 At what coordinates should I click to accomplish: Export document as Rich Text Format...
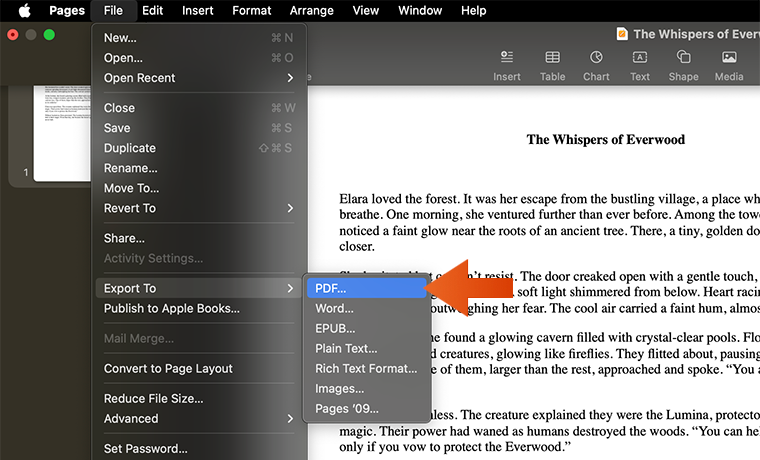(367, 368)
